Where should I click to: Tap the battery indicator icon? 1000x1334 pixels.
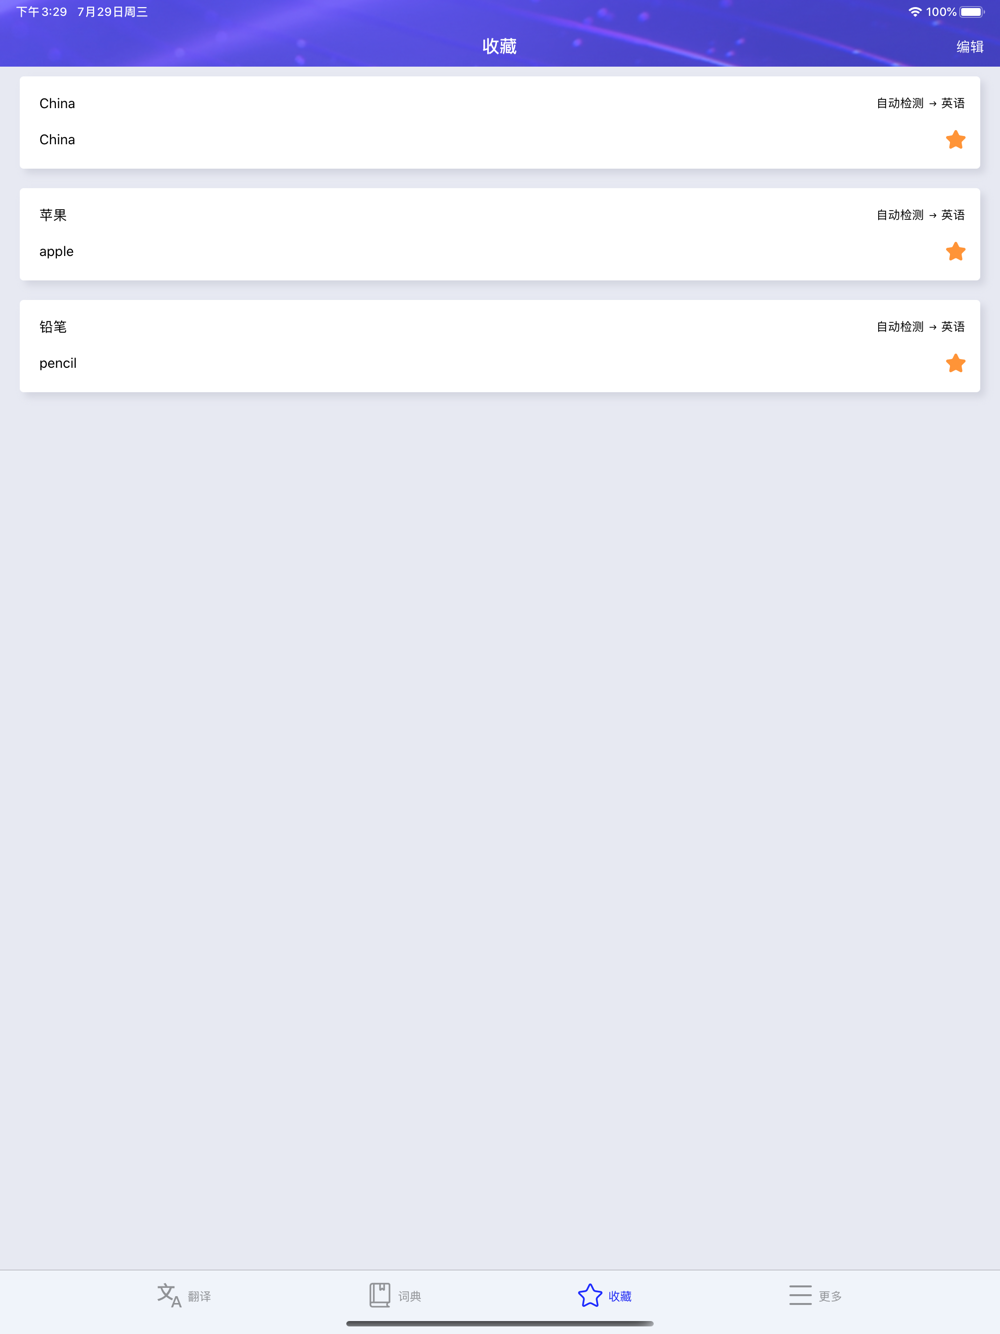[x=972, y=12]
